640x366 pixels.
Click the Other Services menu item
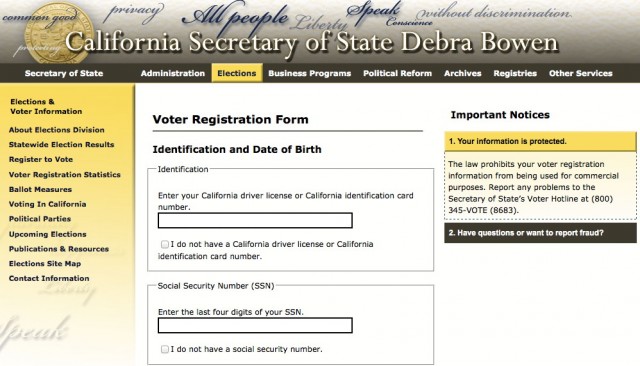click(x=580, y=73)
